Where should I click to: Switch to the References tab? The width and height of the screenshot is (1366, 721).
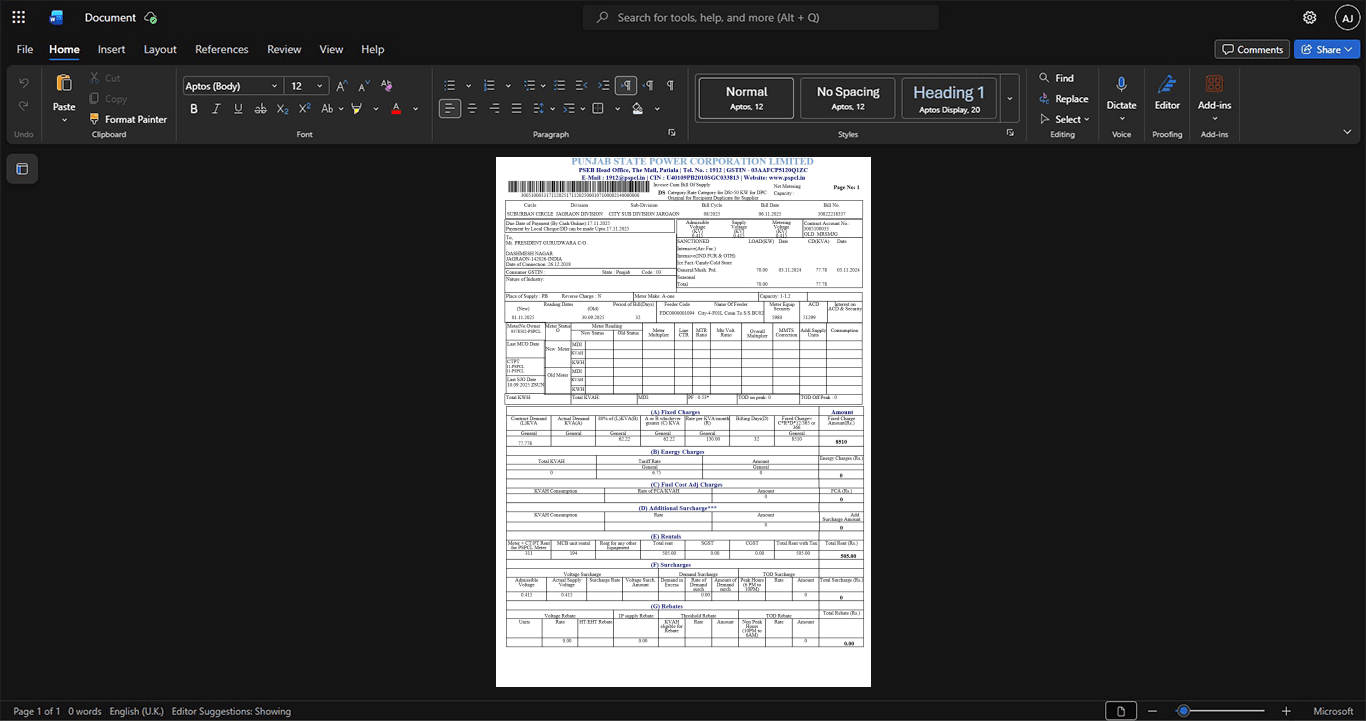pos(222,49)
